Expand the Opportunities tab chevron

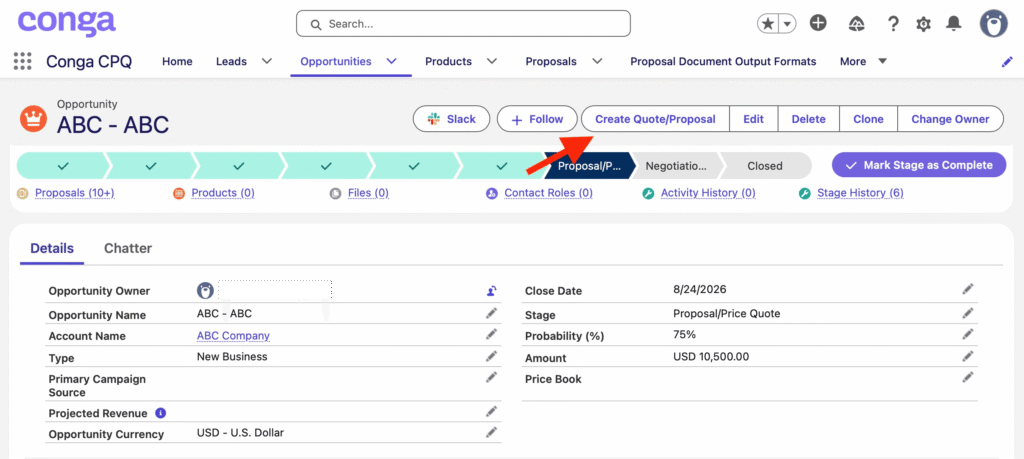pyautogui.click(x=391, y=61)
